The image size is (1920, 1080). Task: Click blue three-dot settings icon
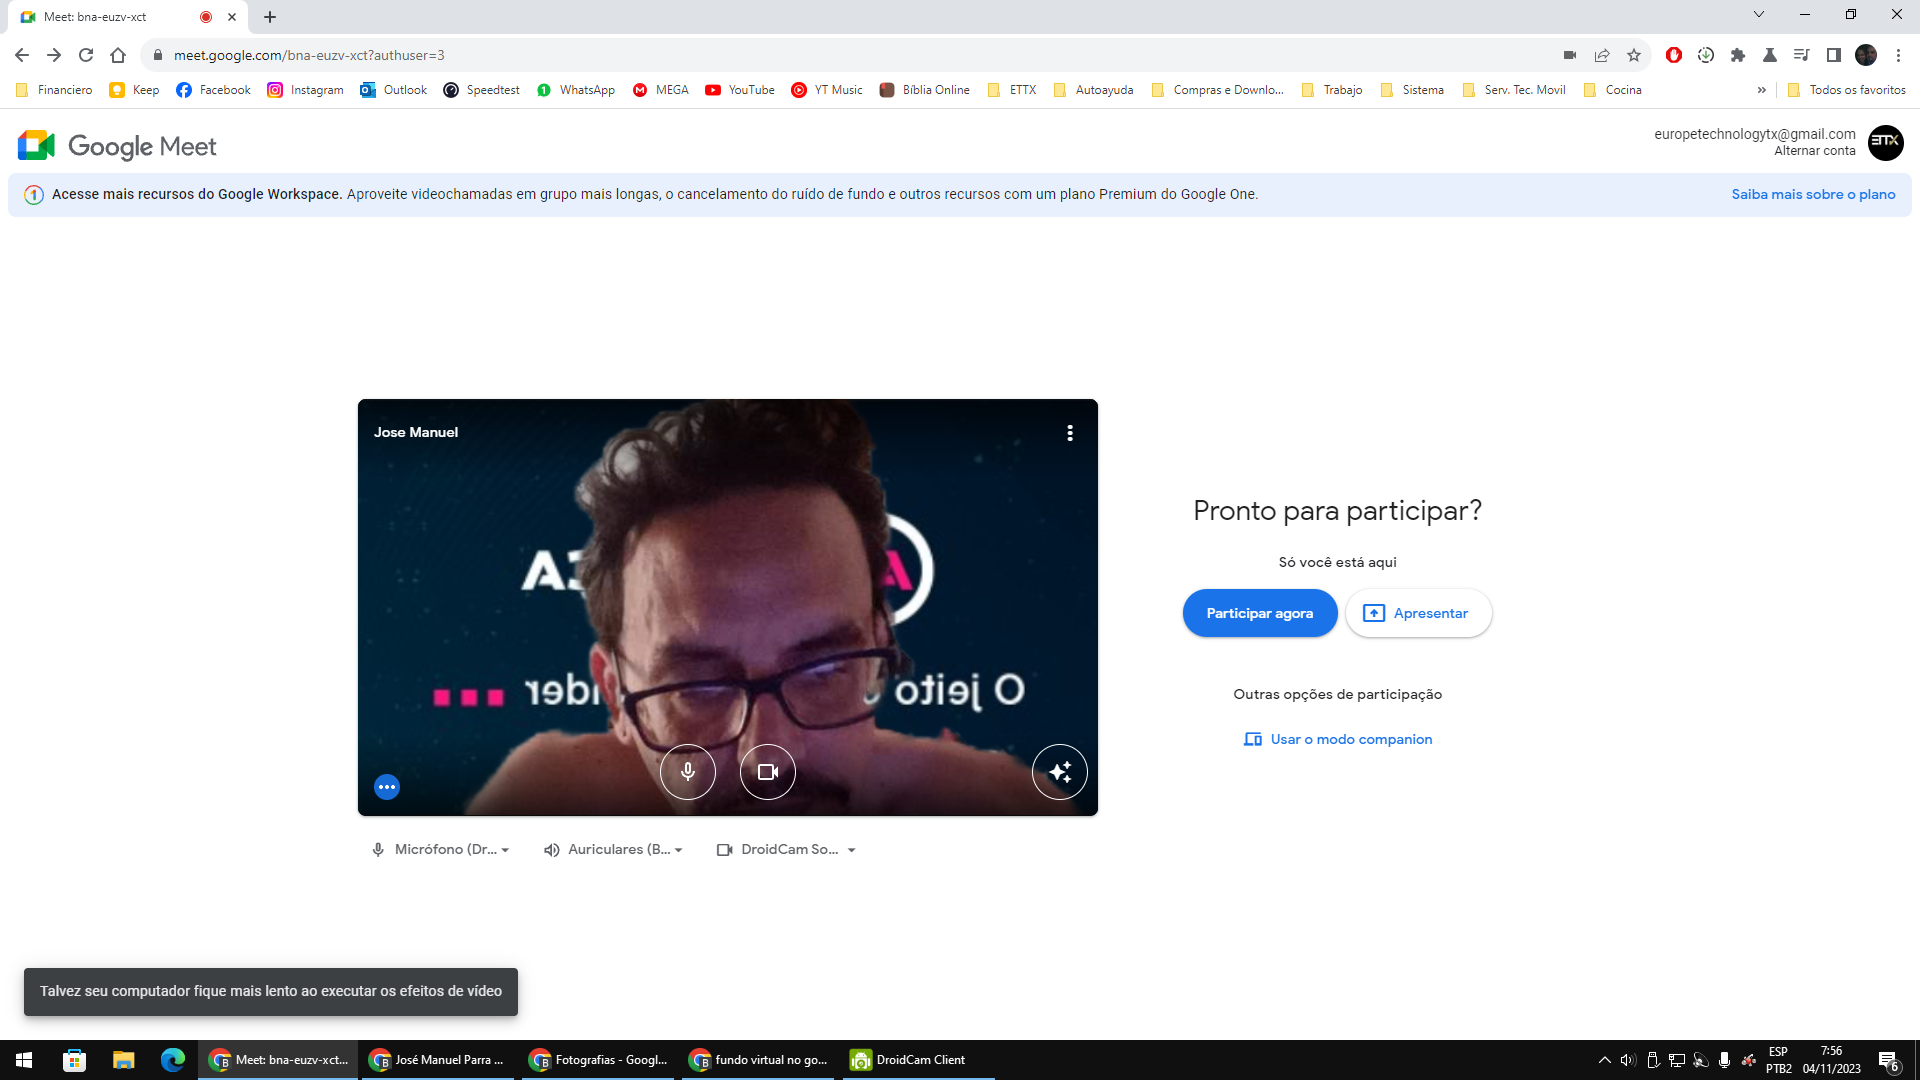[x=386, y=786]
